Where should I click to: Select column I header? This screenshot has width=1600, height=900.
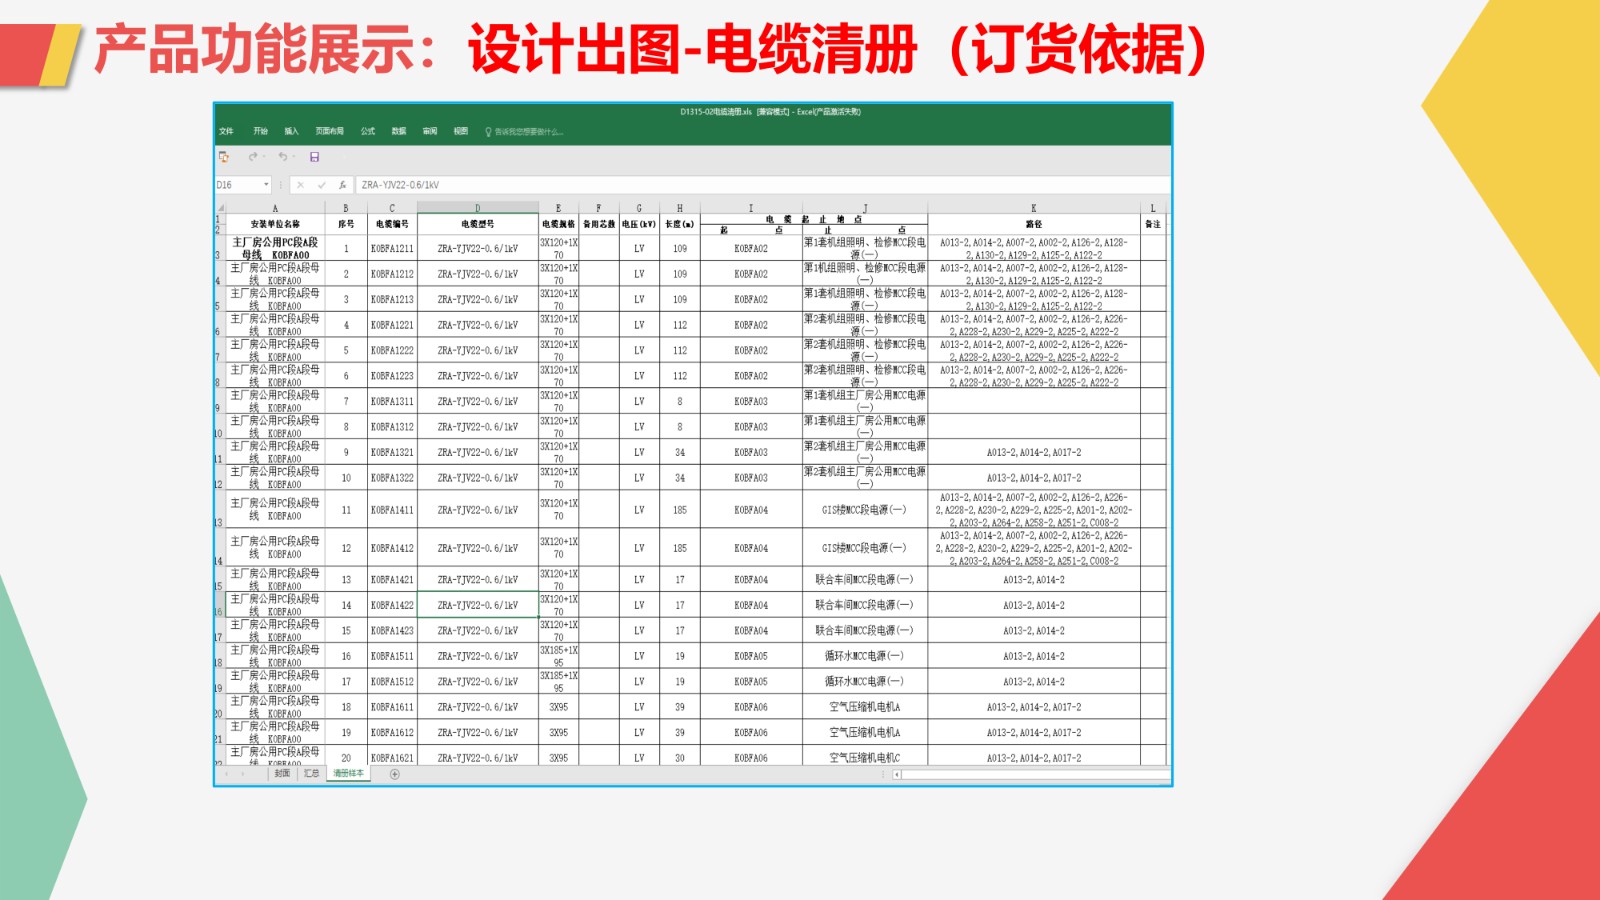click(751, 209)
